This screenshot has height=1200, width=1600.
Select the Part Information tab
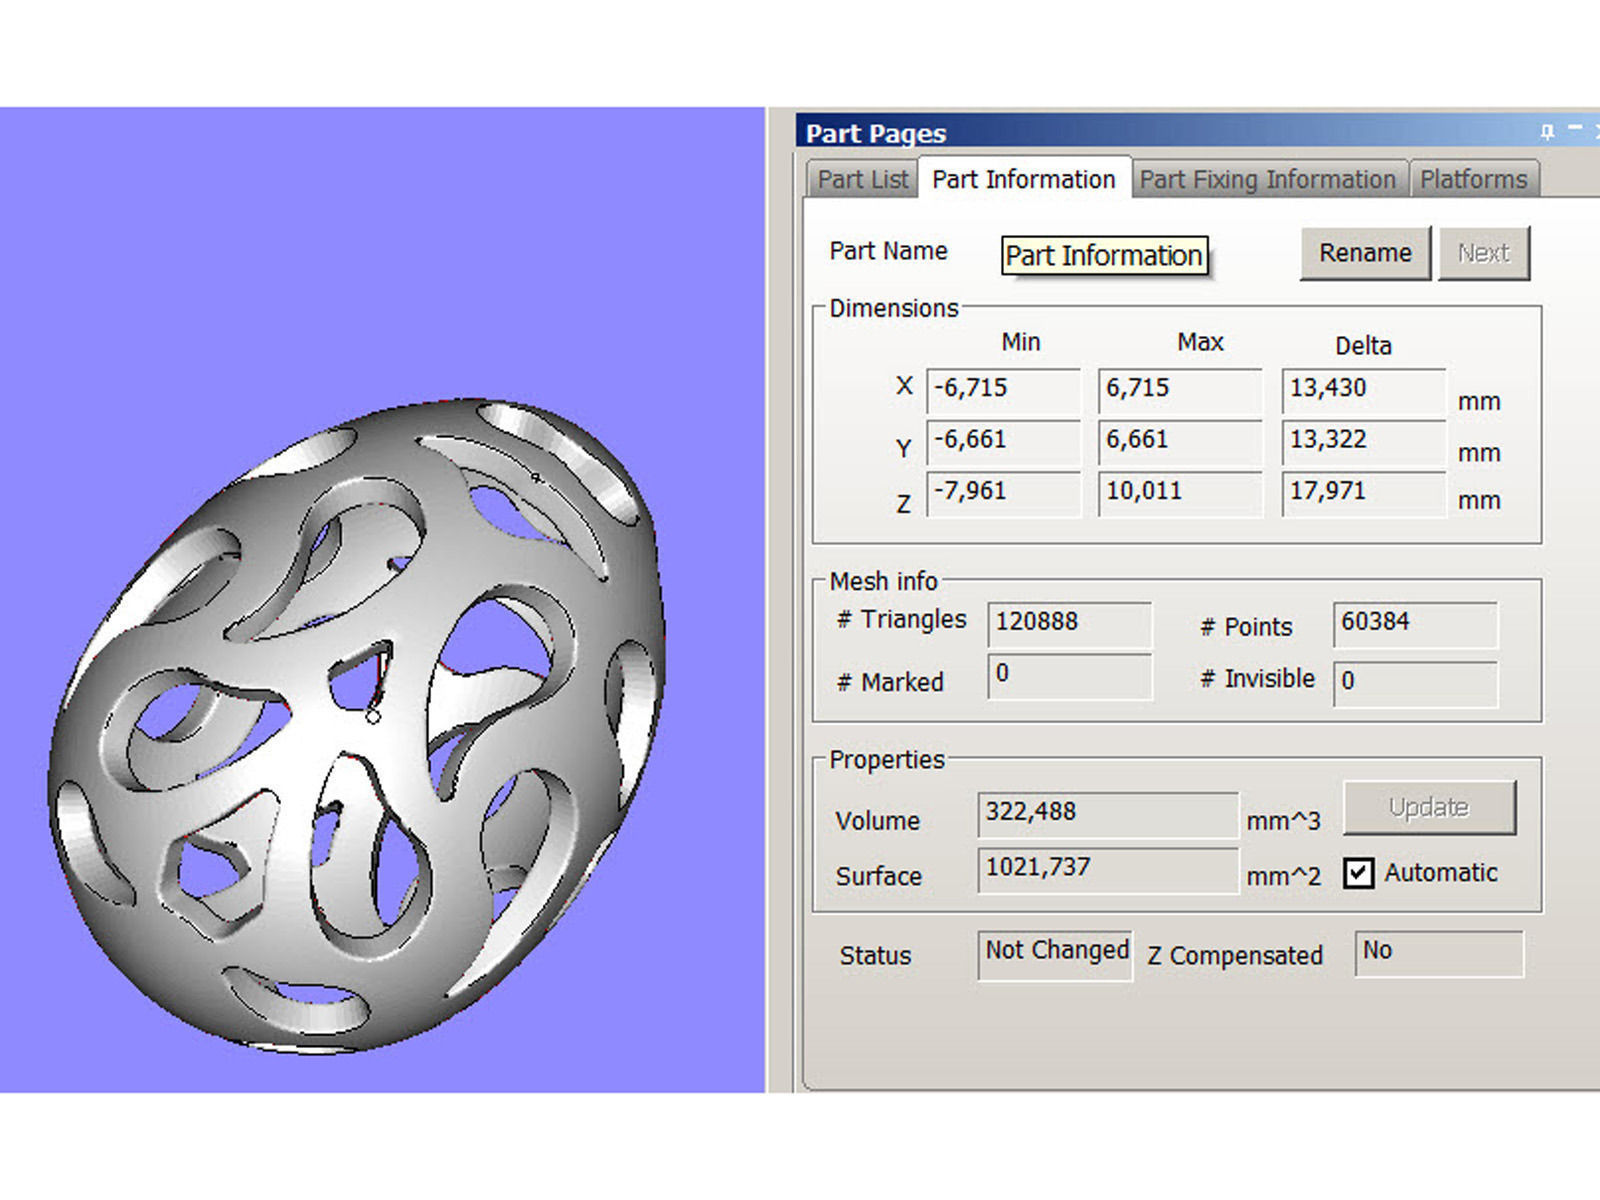point(1023,180)
